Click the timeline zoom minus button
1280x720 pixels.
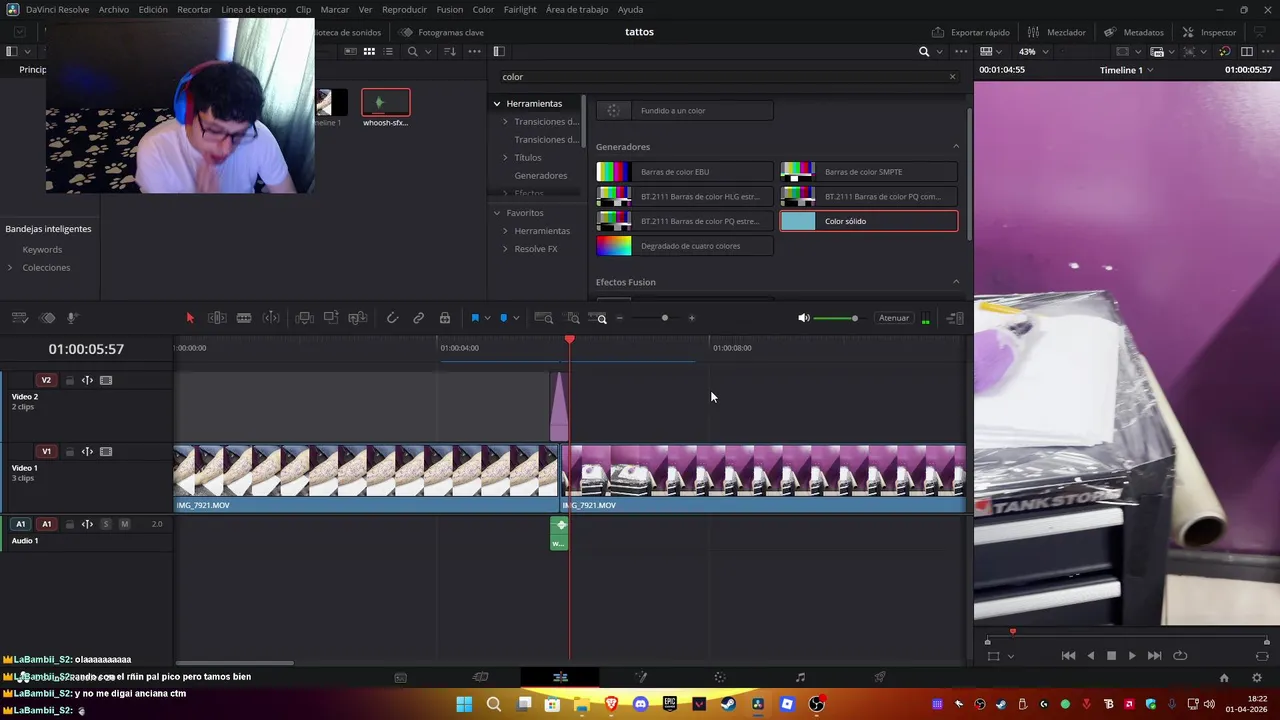pyautogui.click(x=620, y=318)
